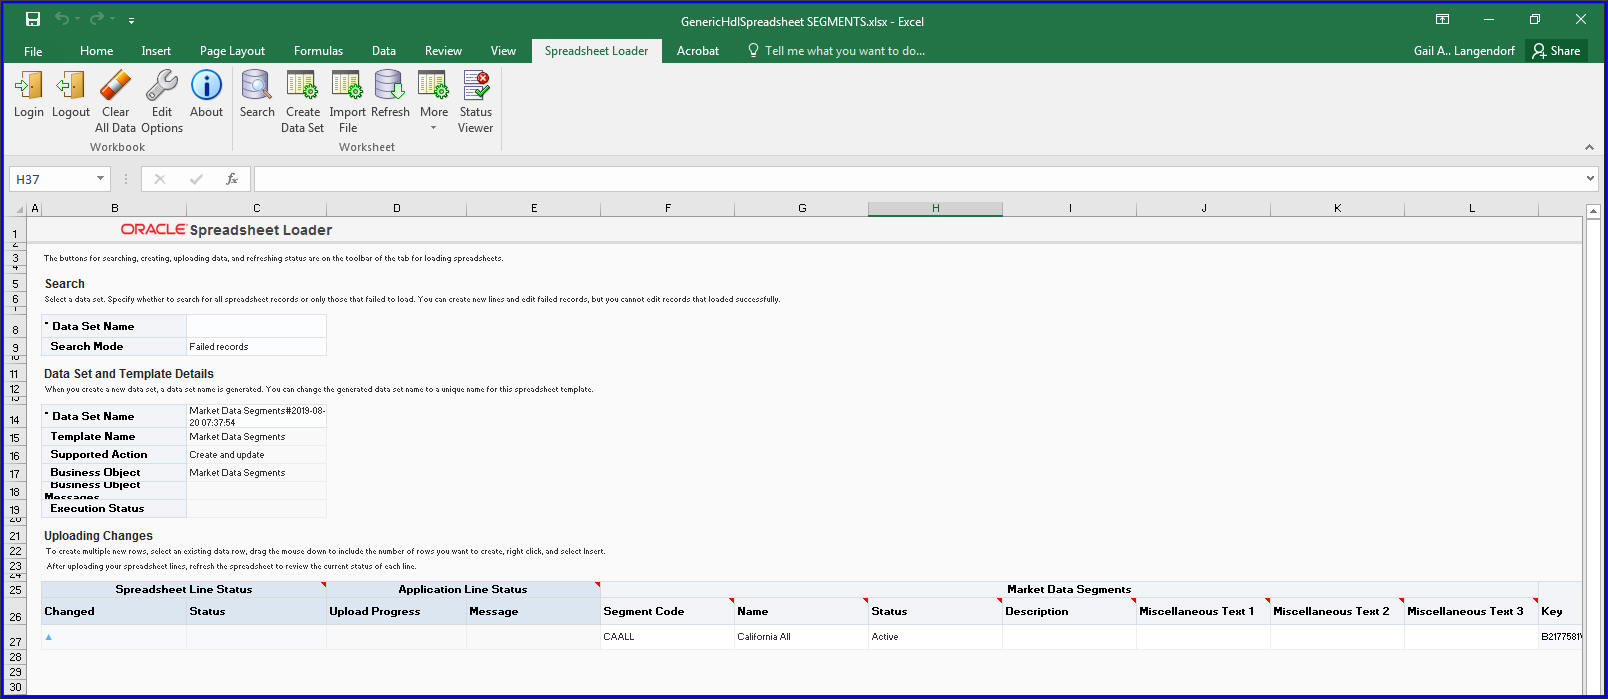This screenshot has width=1608, height=699.
Task: Click the Search data set icon
Action: [257, 86]
